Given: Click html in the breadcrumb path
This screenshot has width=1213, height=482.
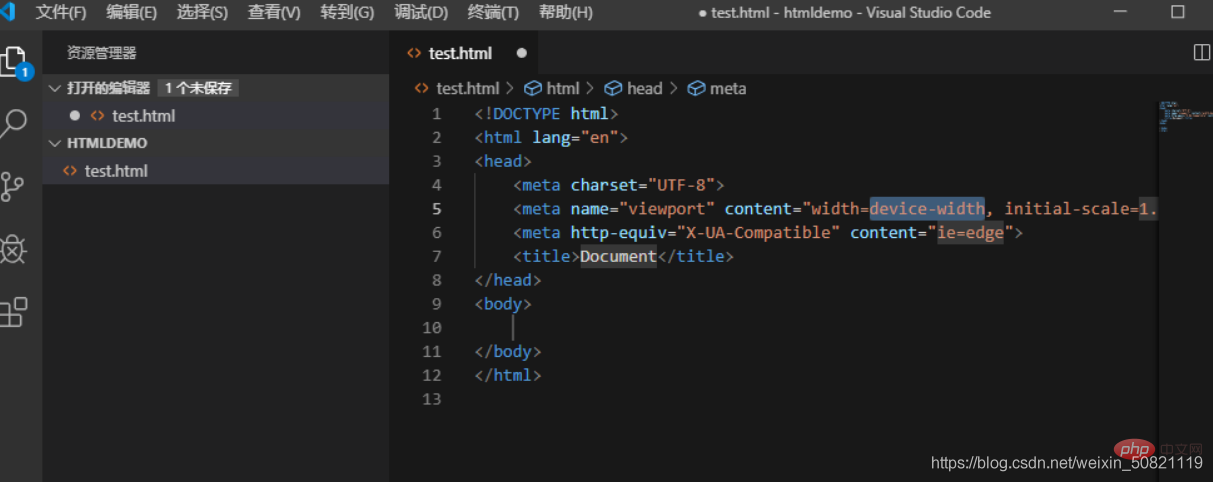Looking at the screenshot, I should pos(563,88).
